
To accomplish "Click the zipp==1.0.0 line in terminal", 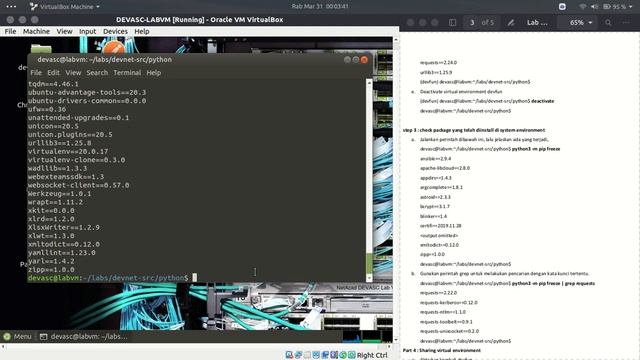I will pos(51,269).
